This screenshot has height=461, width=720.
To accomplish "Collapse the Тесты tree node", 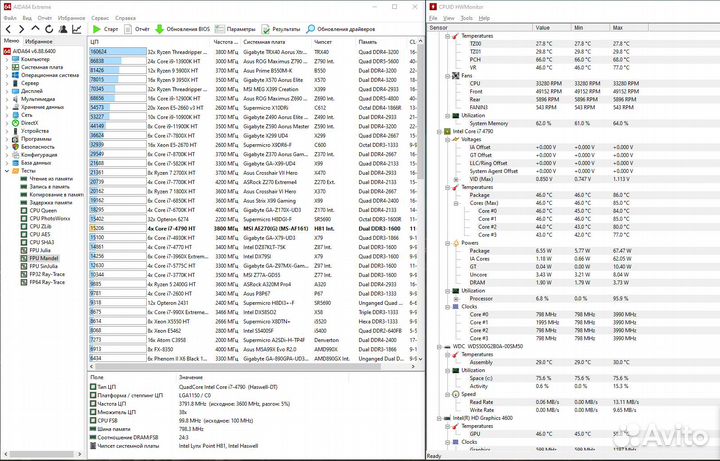I will [6, 171].
